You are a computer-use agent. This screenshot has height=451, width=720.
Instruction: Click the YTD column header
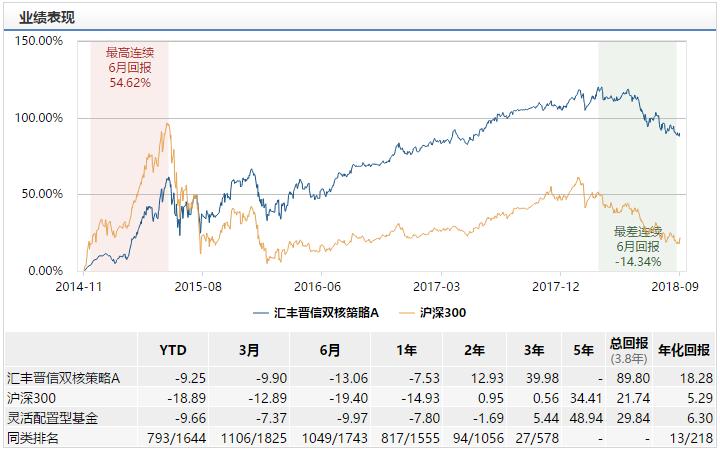click(173, 350)
